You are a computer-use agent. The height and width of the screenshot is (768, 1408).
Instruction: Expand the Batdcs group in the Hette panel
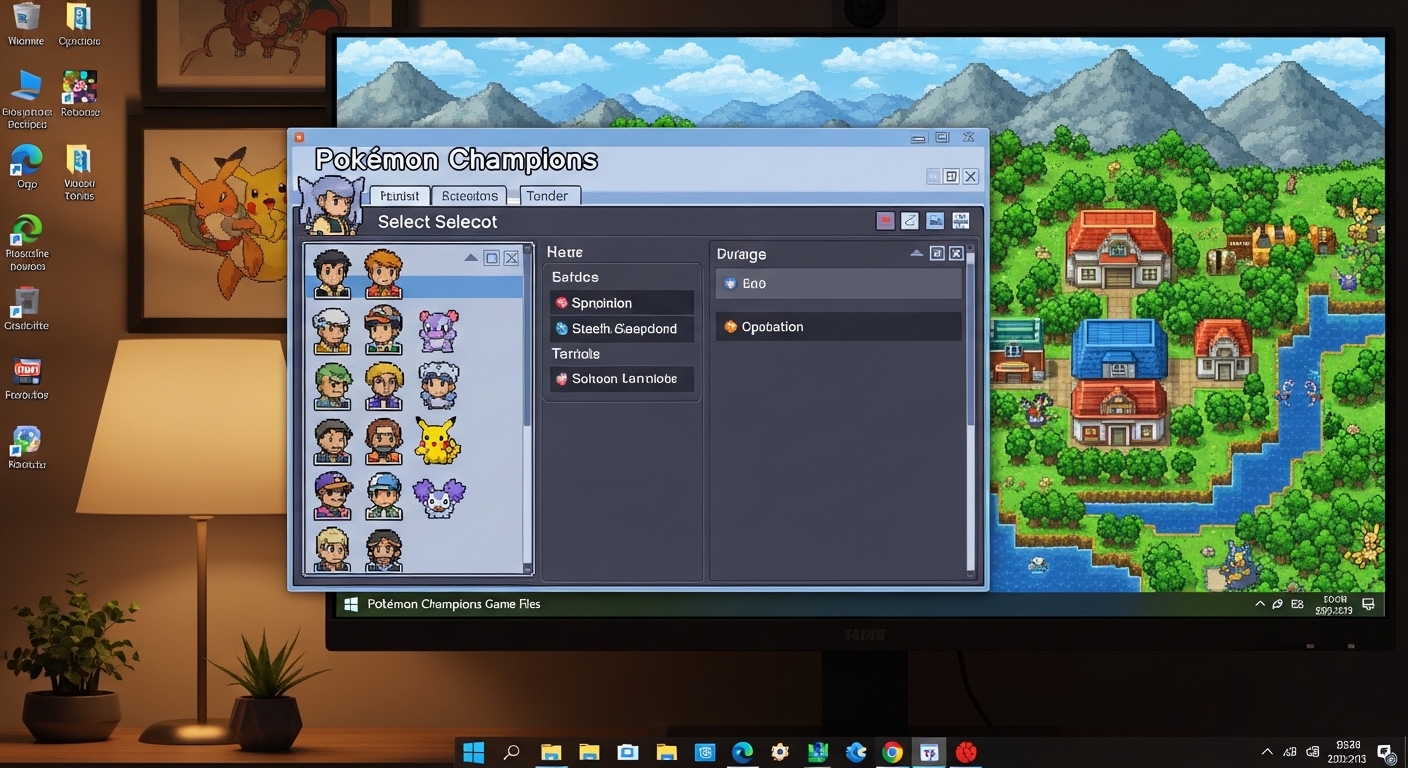click(x=574, y=276)
